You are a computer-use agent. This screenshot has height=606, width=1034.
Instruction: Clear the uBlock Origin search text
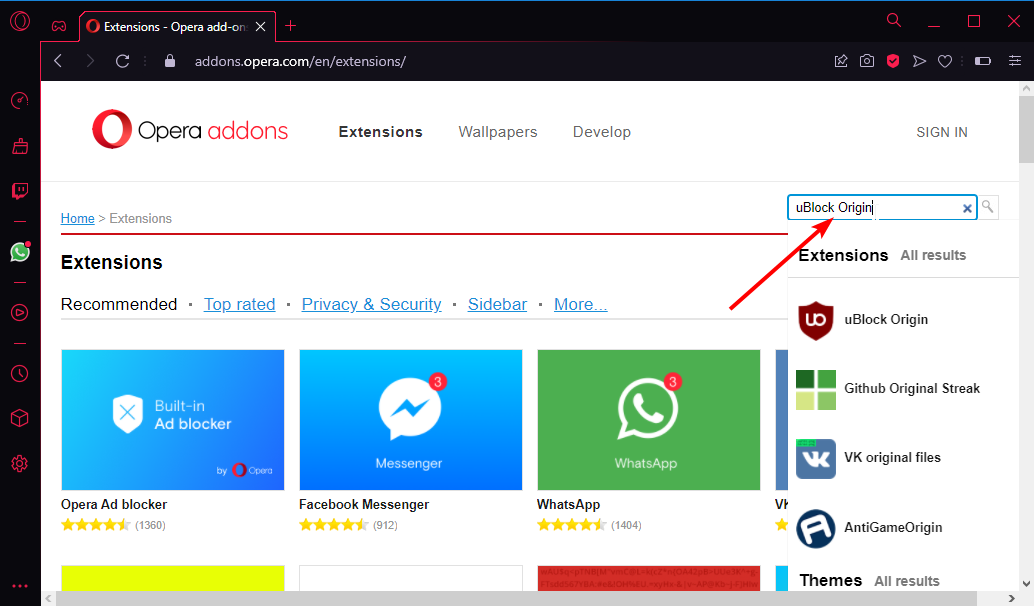(967, 208)
